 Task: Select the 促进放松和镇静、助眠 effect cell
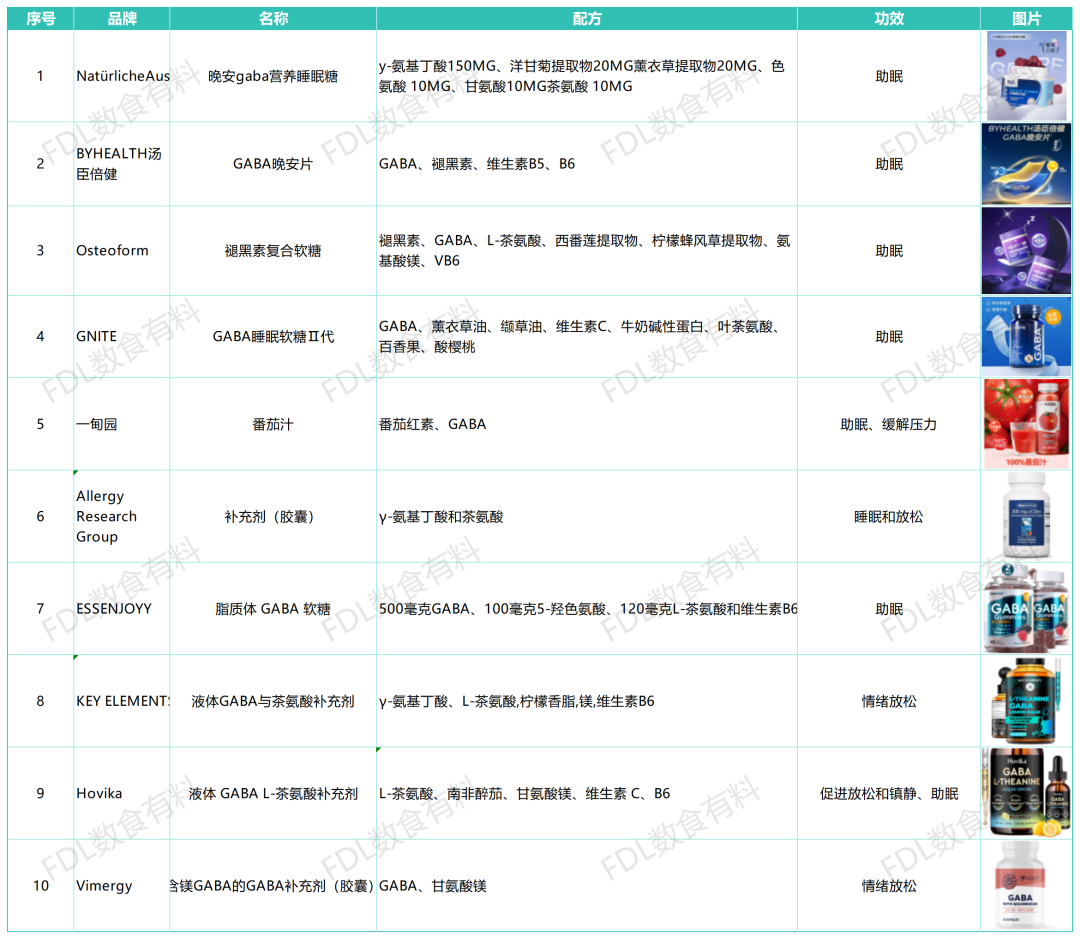click(x=888, y=793)
